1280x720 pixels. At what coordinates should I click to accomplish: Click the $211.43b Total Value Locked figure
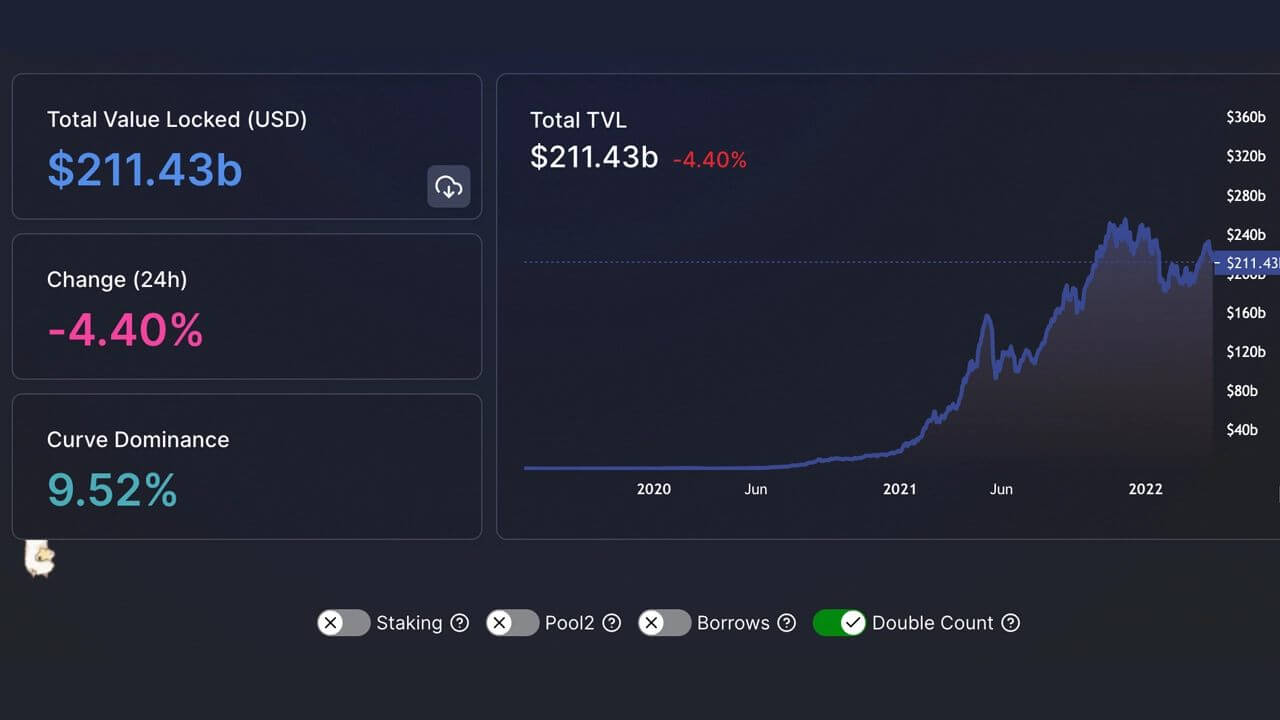coord(145,170)
